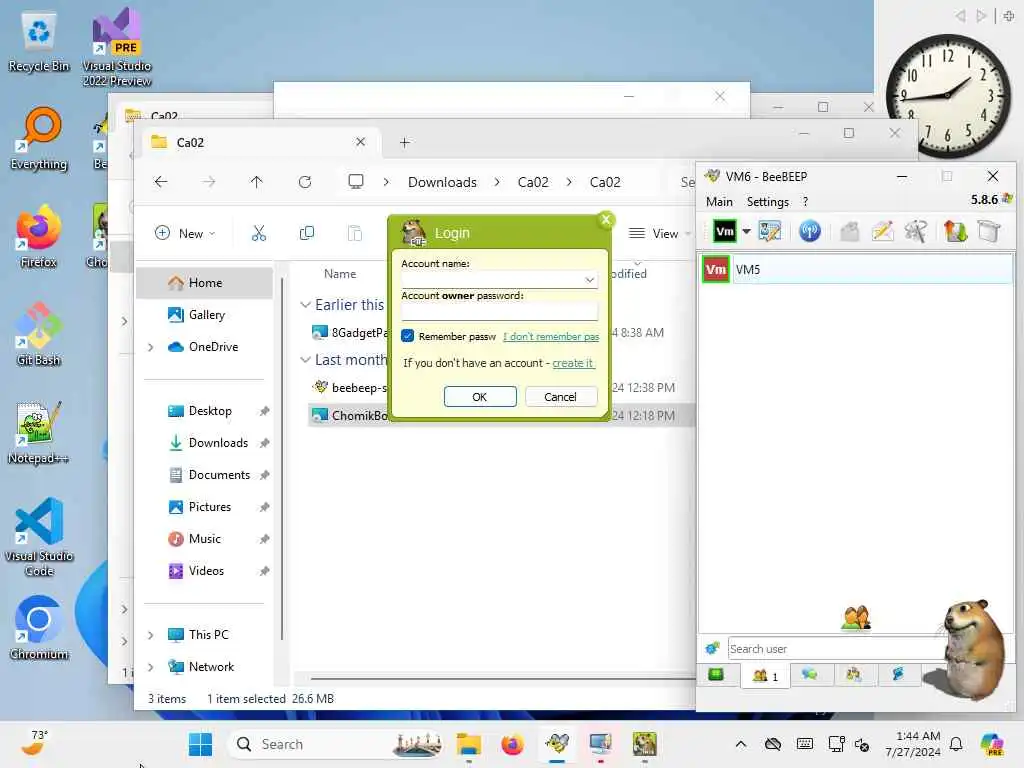Click the I don't remember password link
Screen dimensions: 1024x768
tap(551, 336)
